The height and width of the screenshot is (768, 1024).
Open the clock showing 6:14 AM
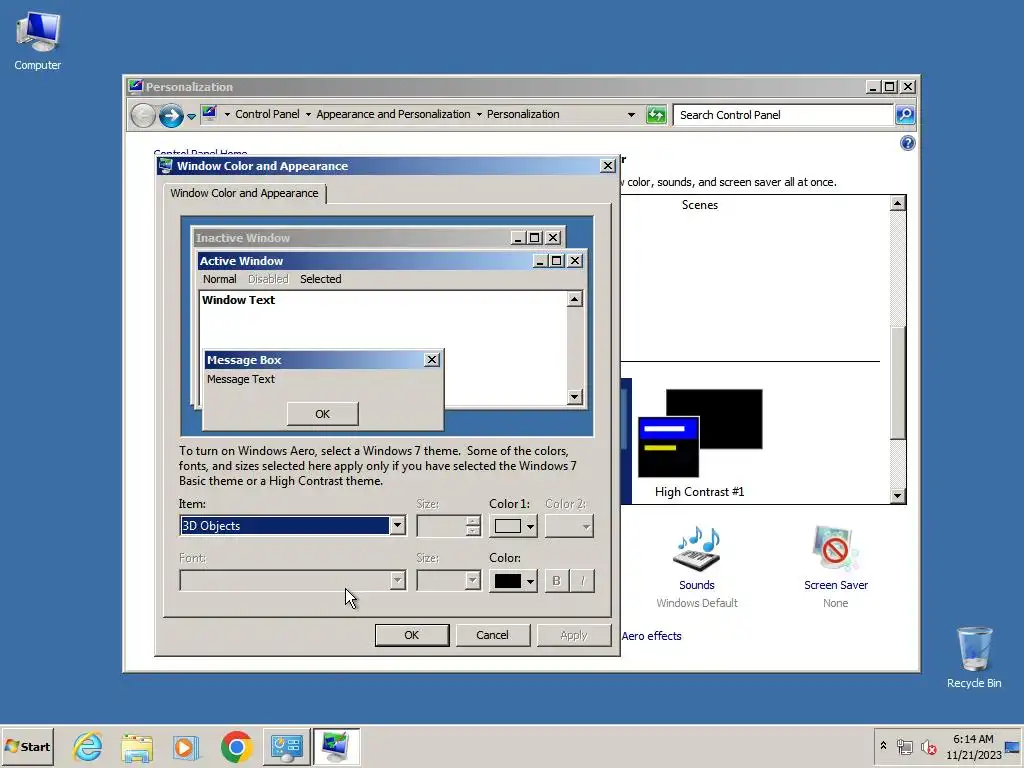tap(973, 746)
